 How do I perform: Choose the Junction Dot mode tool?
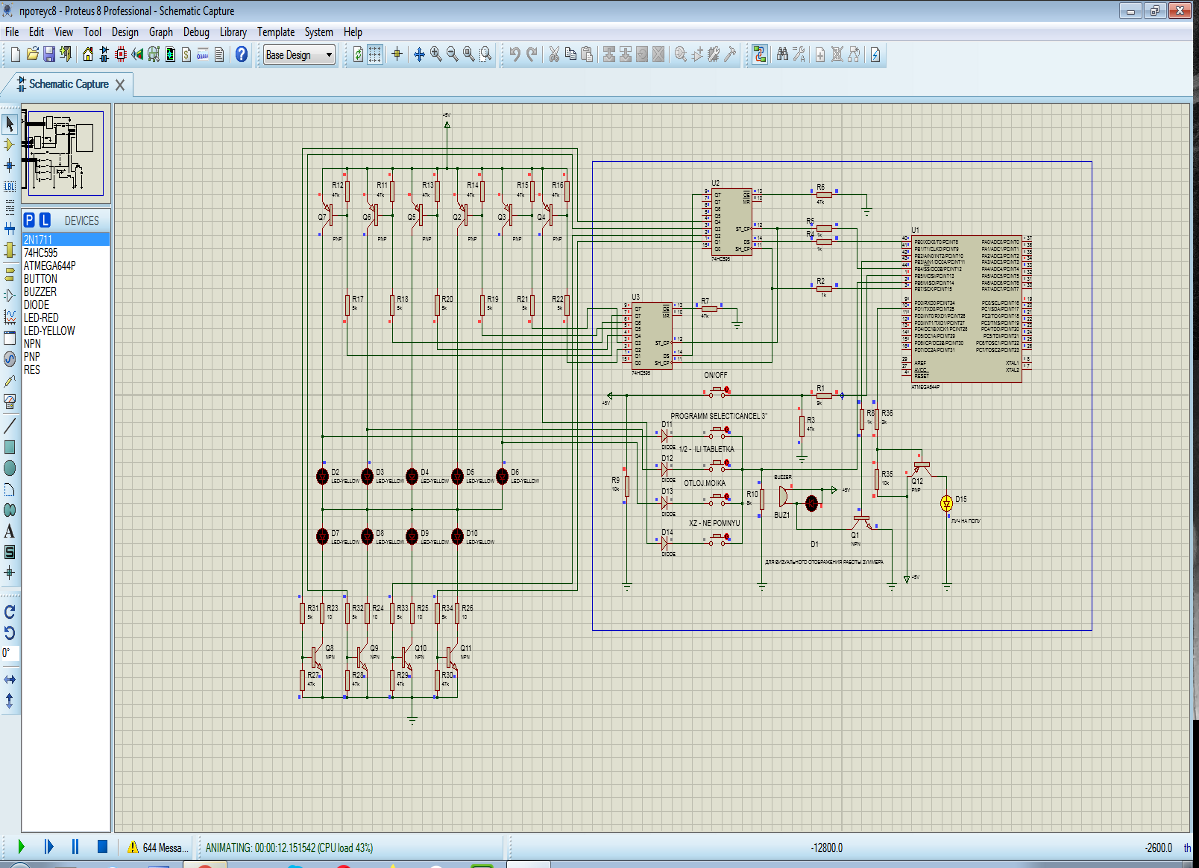tap(10, 165)
